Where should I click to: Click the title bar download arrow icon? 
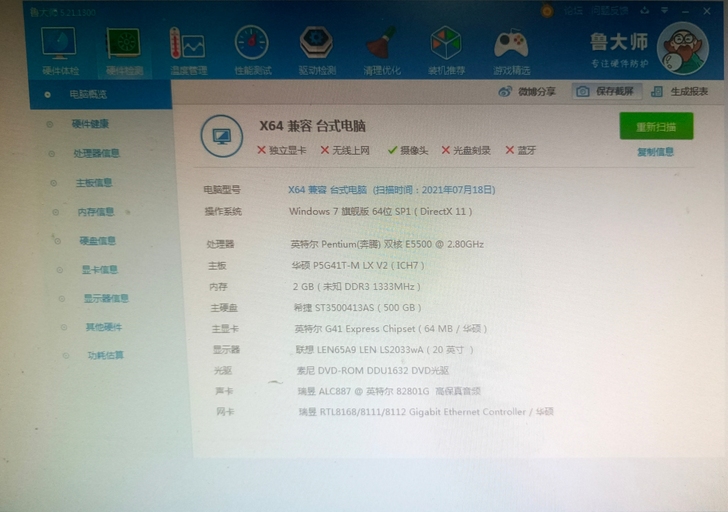tap(644, 10)
